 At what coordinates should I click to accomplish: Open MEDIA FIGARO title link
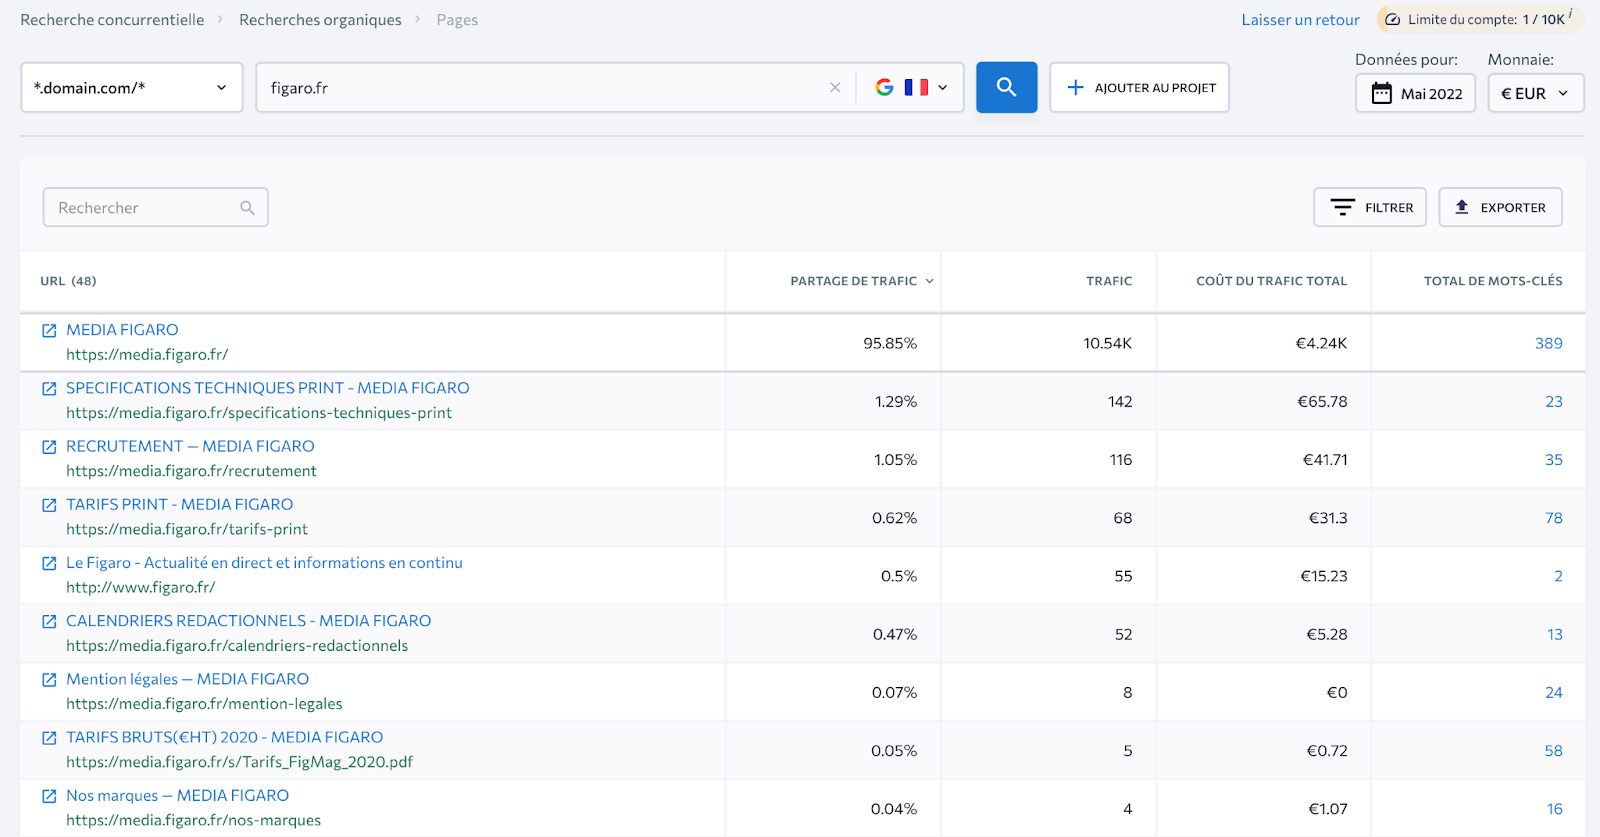point(122,330)
